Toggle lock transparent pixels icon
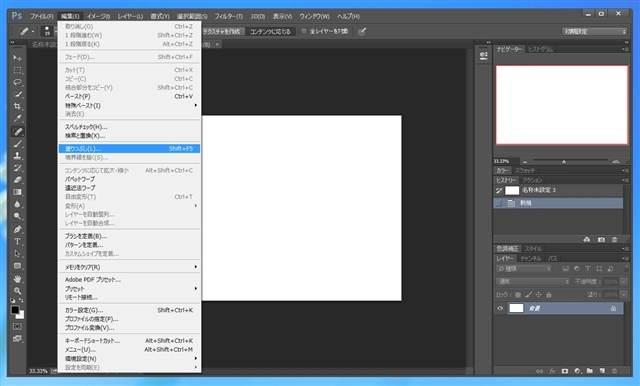This screenshot has width=640, height=386. point(518,295)
